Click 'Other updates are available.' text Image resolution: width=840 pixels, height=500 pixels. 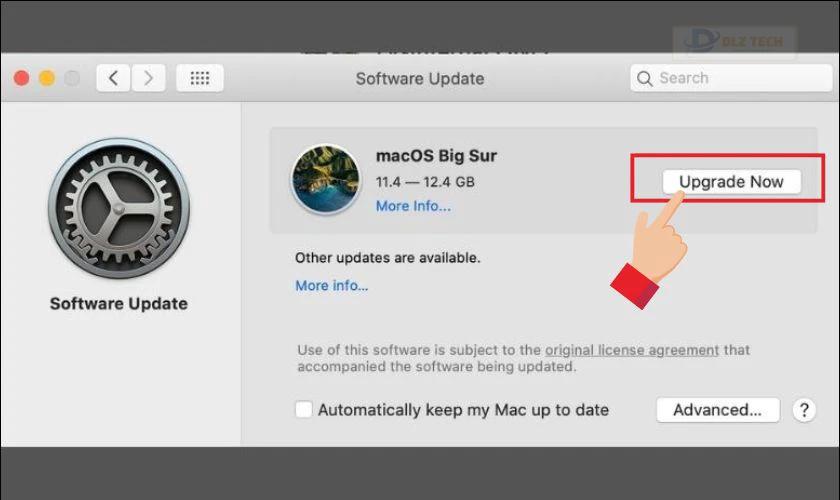(x=387, y=258)
